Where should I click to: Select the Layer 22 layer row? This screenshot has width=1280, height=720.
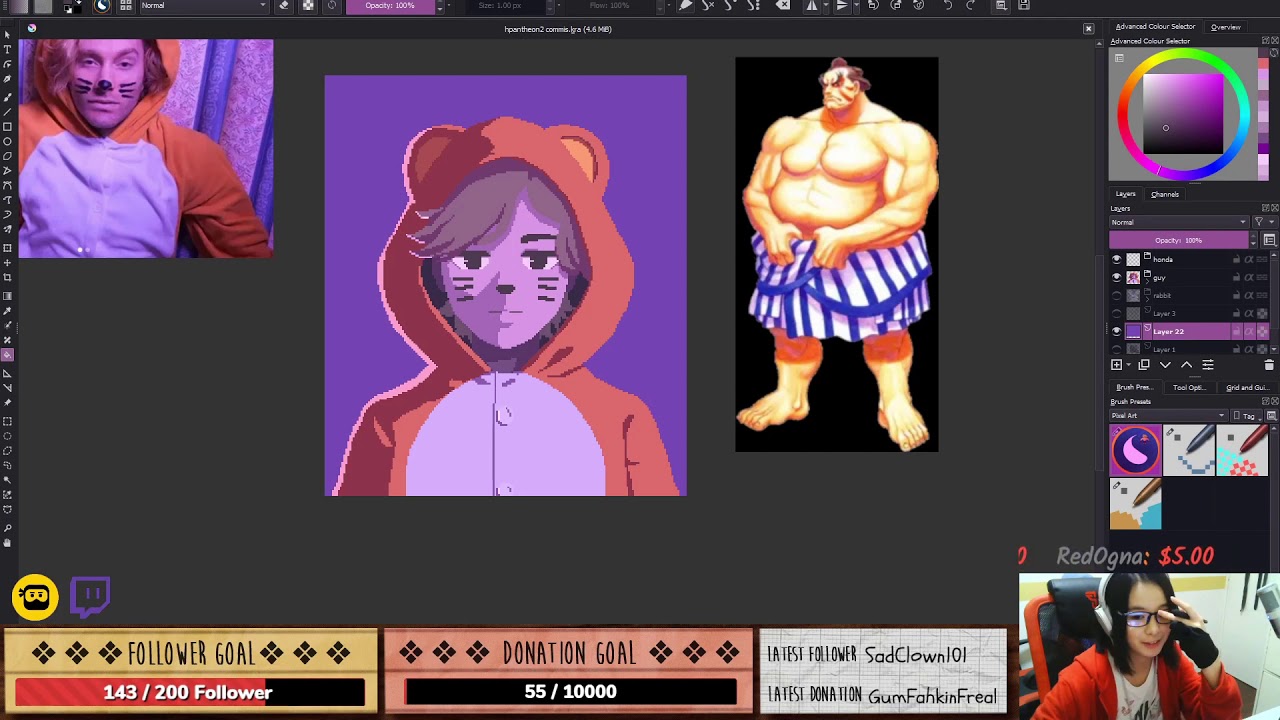[x=1190, y=331]
